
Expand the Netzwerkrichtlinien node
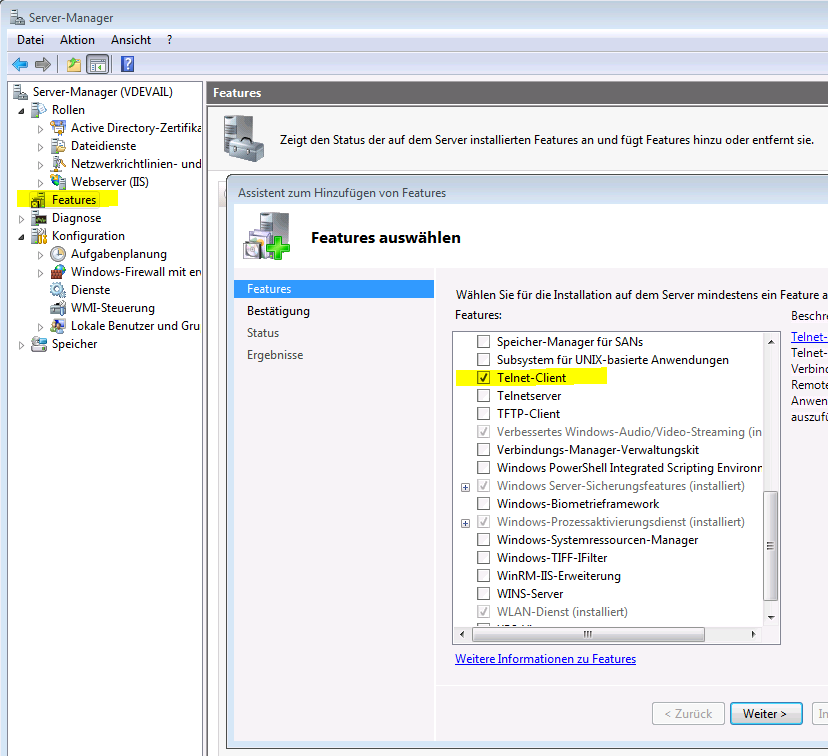coord(41,165)
